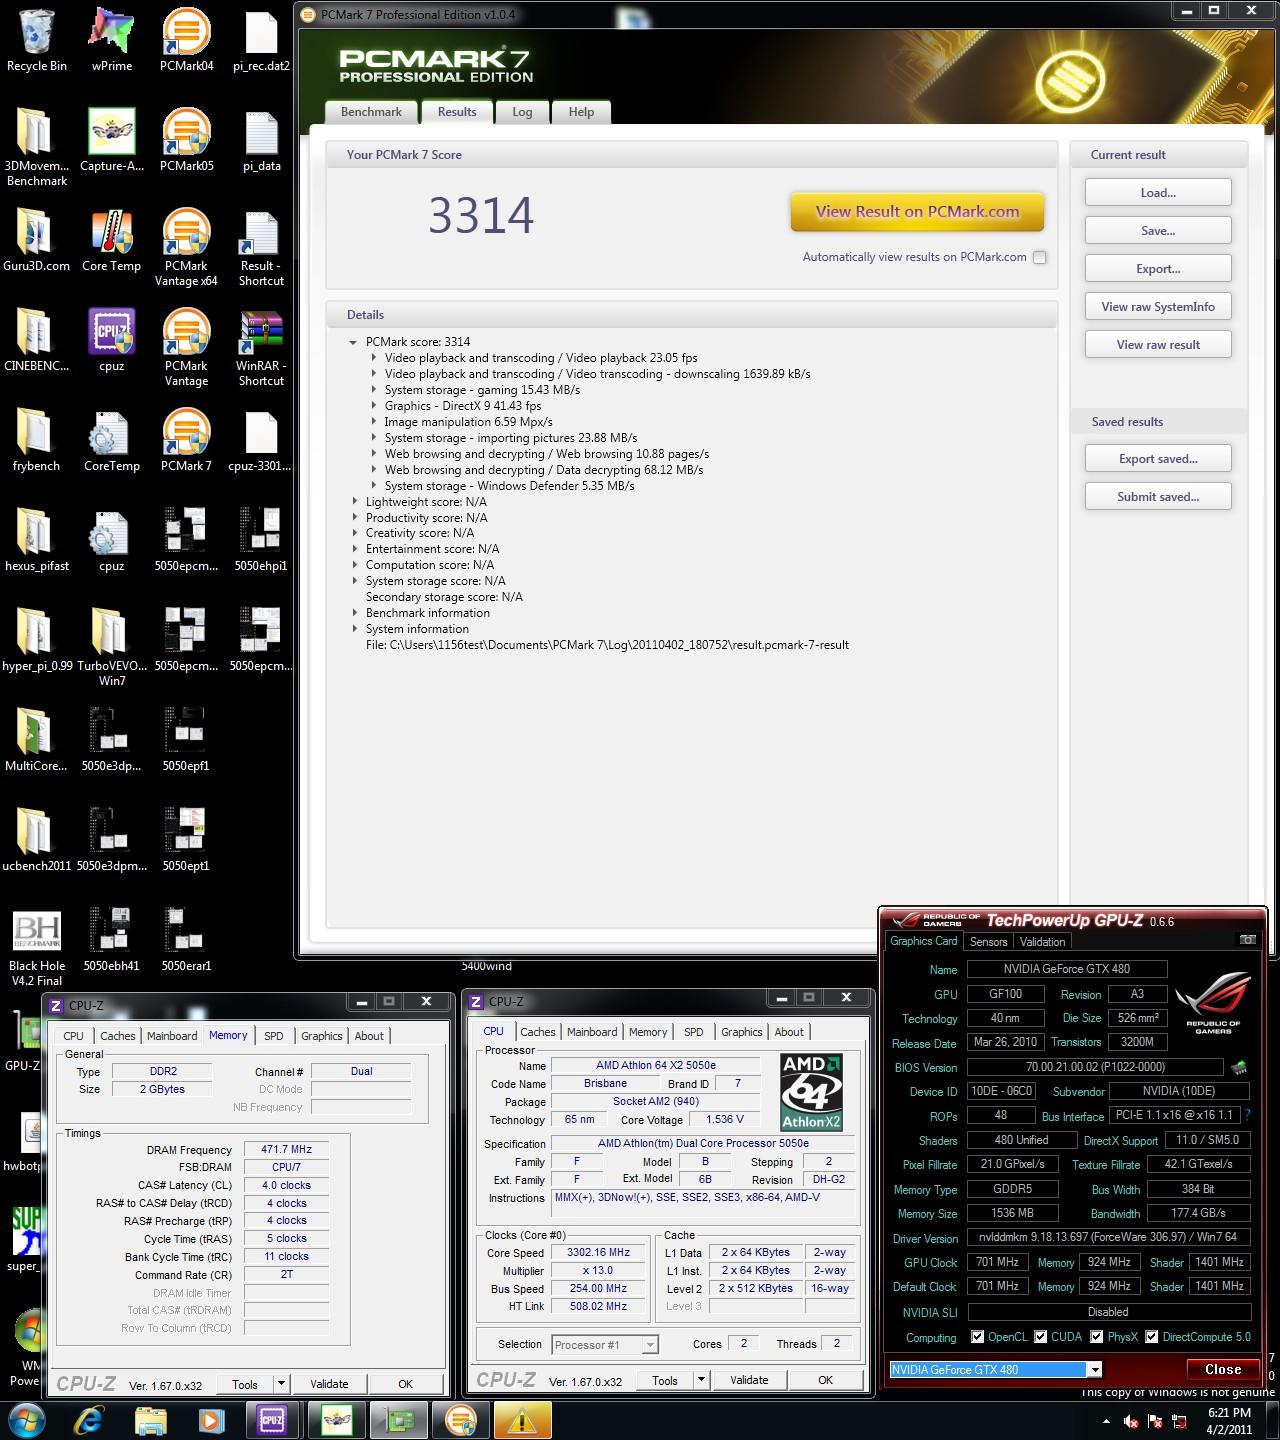Launch wPrime from the desktop

click(112, 40)
